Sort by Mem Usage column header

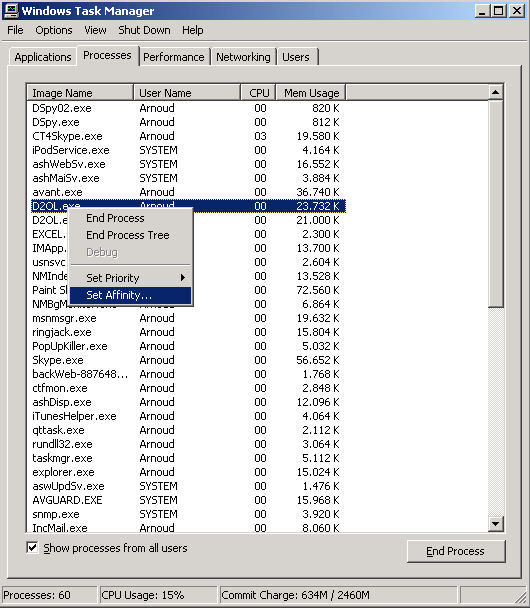(x=311, y=93)
